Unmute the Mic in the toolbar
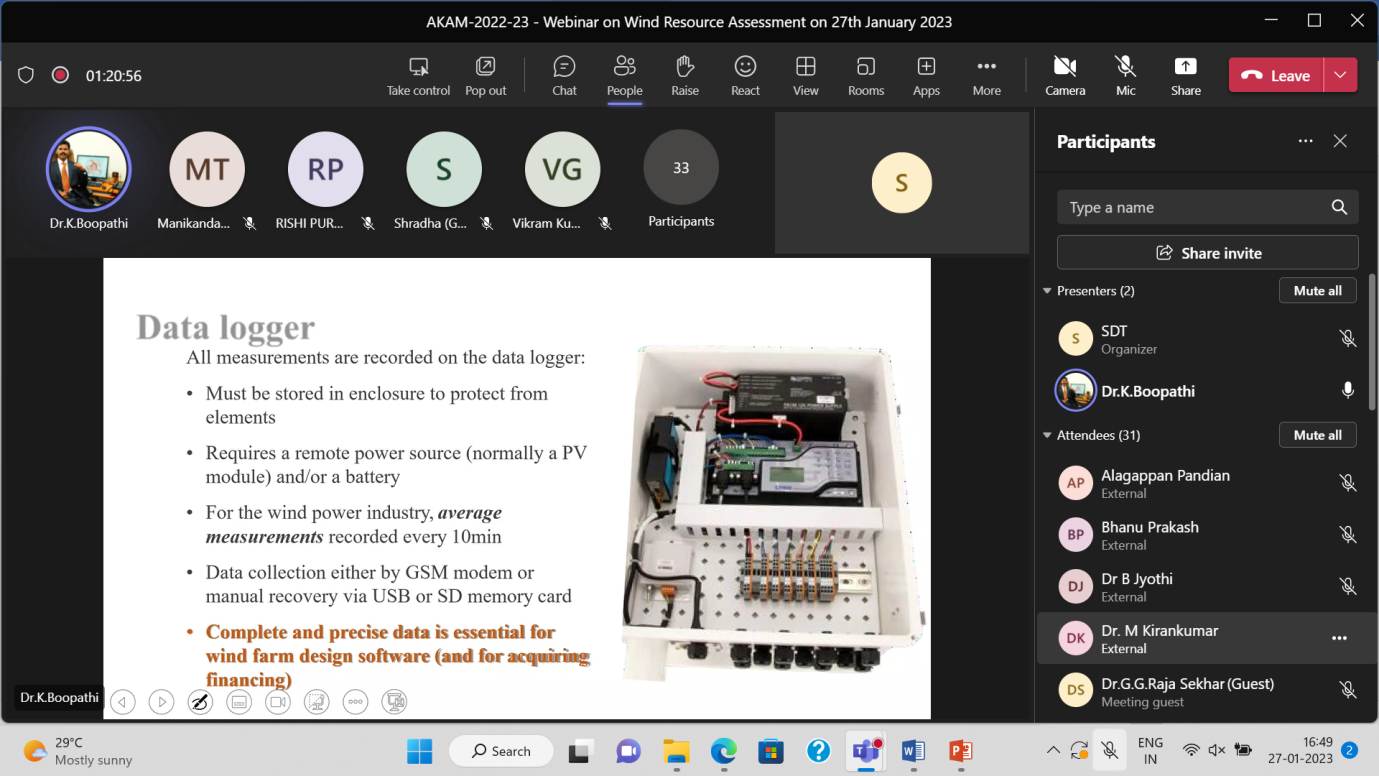The image size is (1379, 776). (x=1125, y=75)
